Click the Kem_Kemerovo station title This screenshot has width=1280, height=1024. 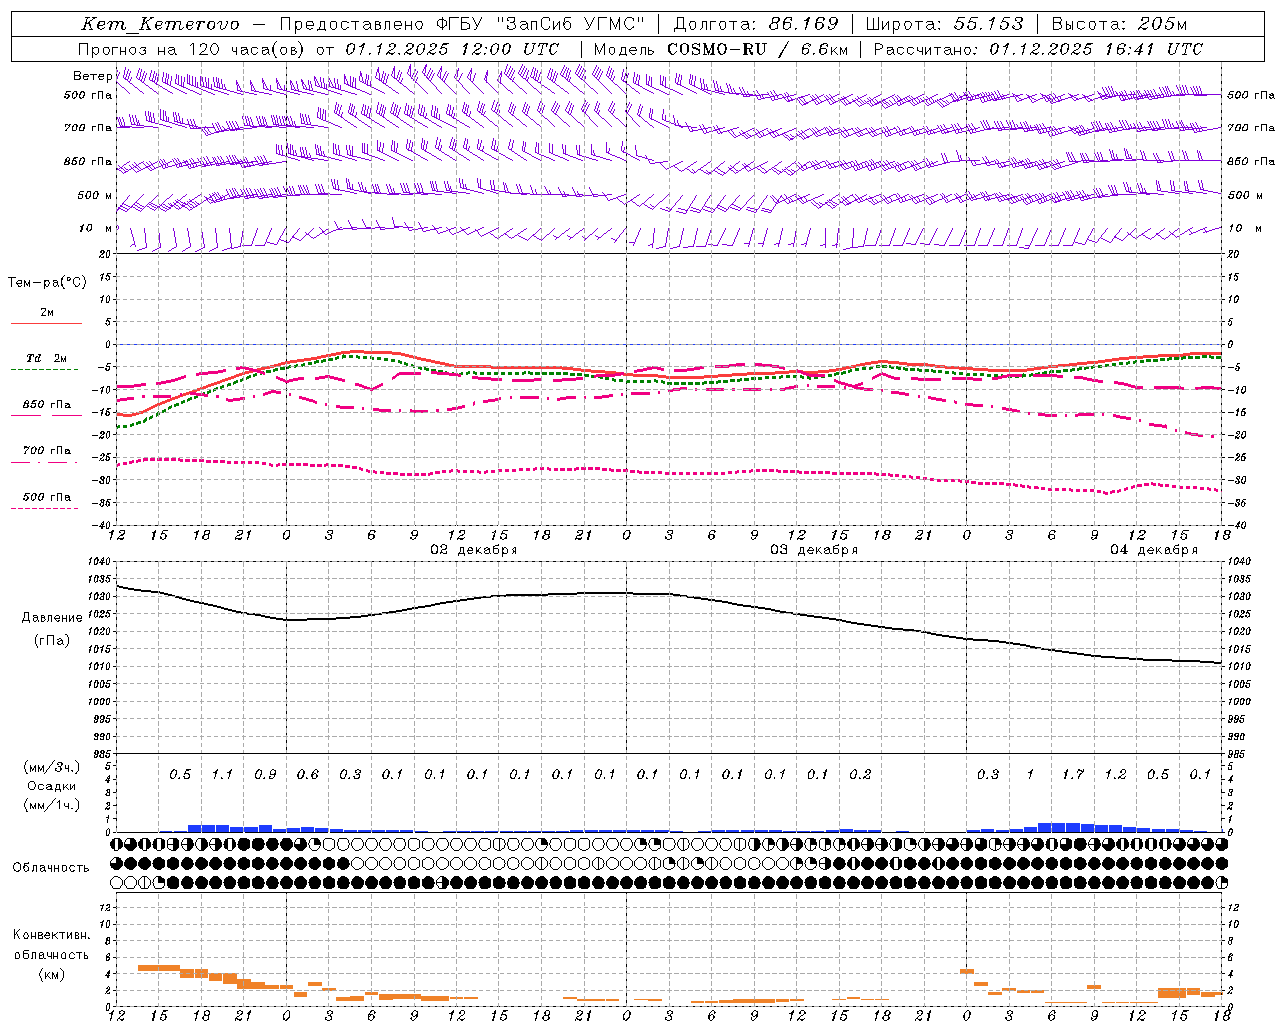tap(160, 24)
